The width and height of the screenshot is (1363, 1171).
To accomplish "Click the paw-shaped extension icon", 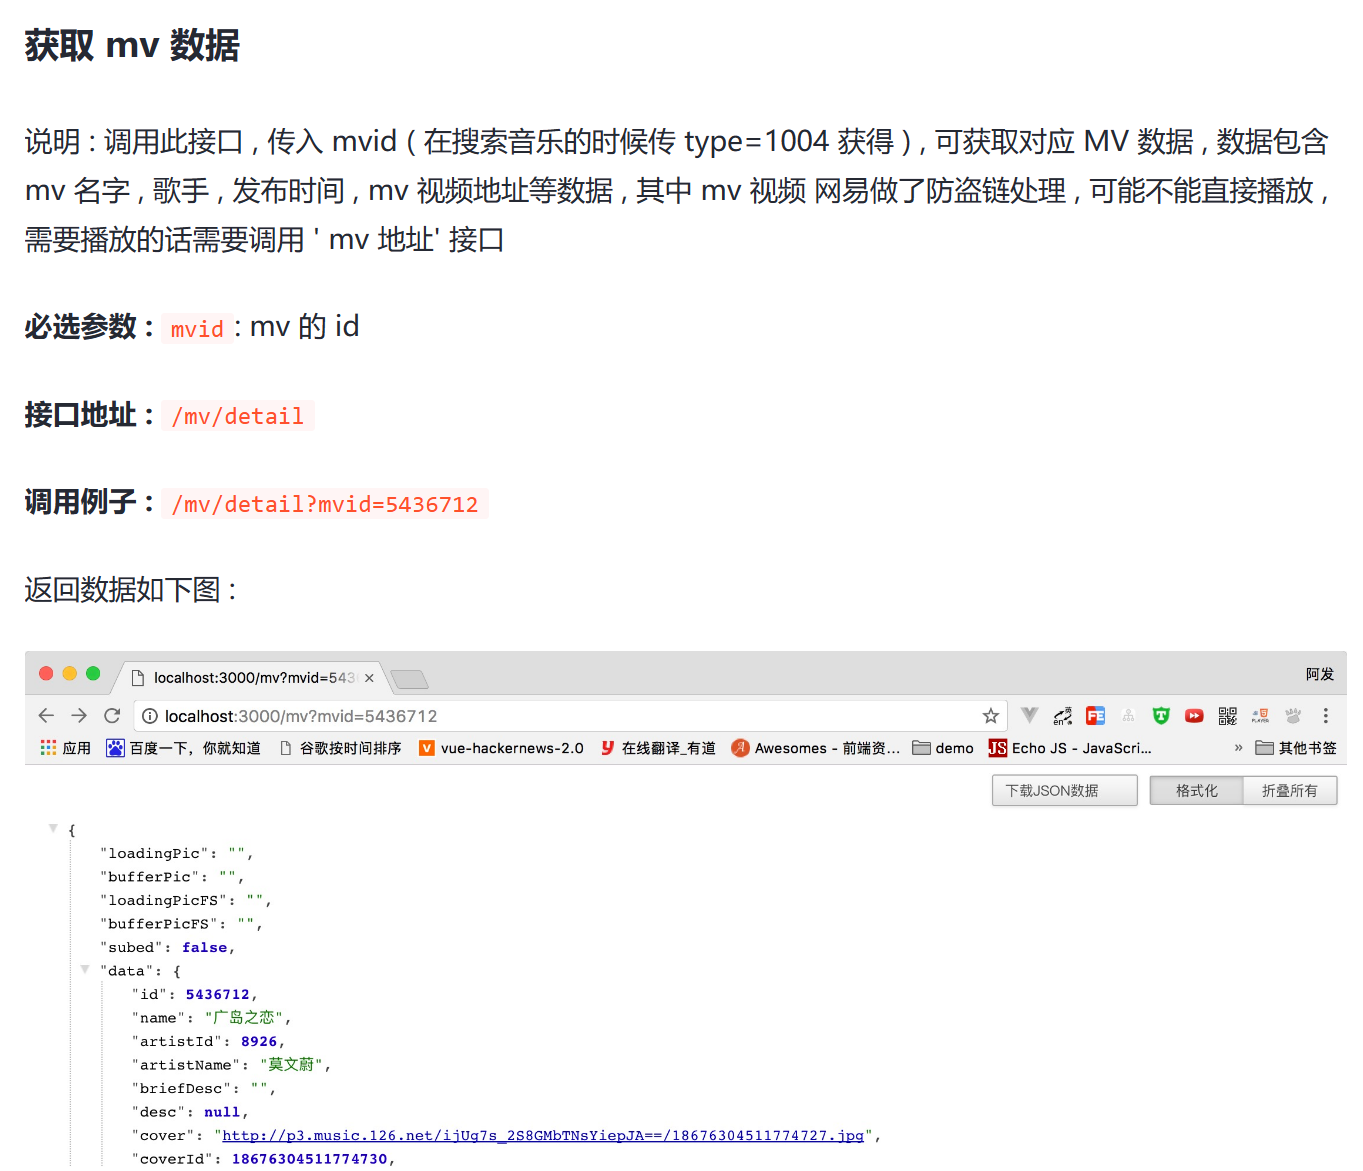I will pos(1292,716).
